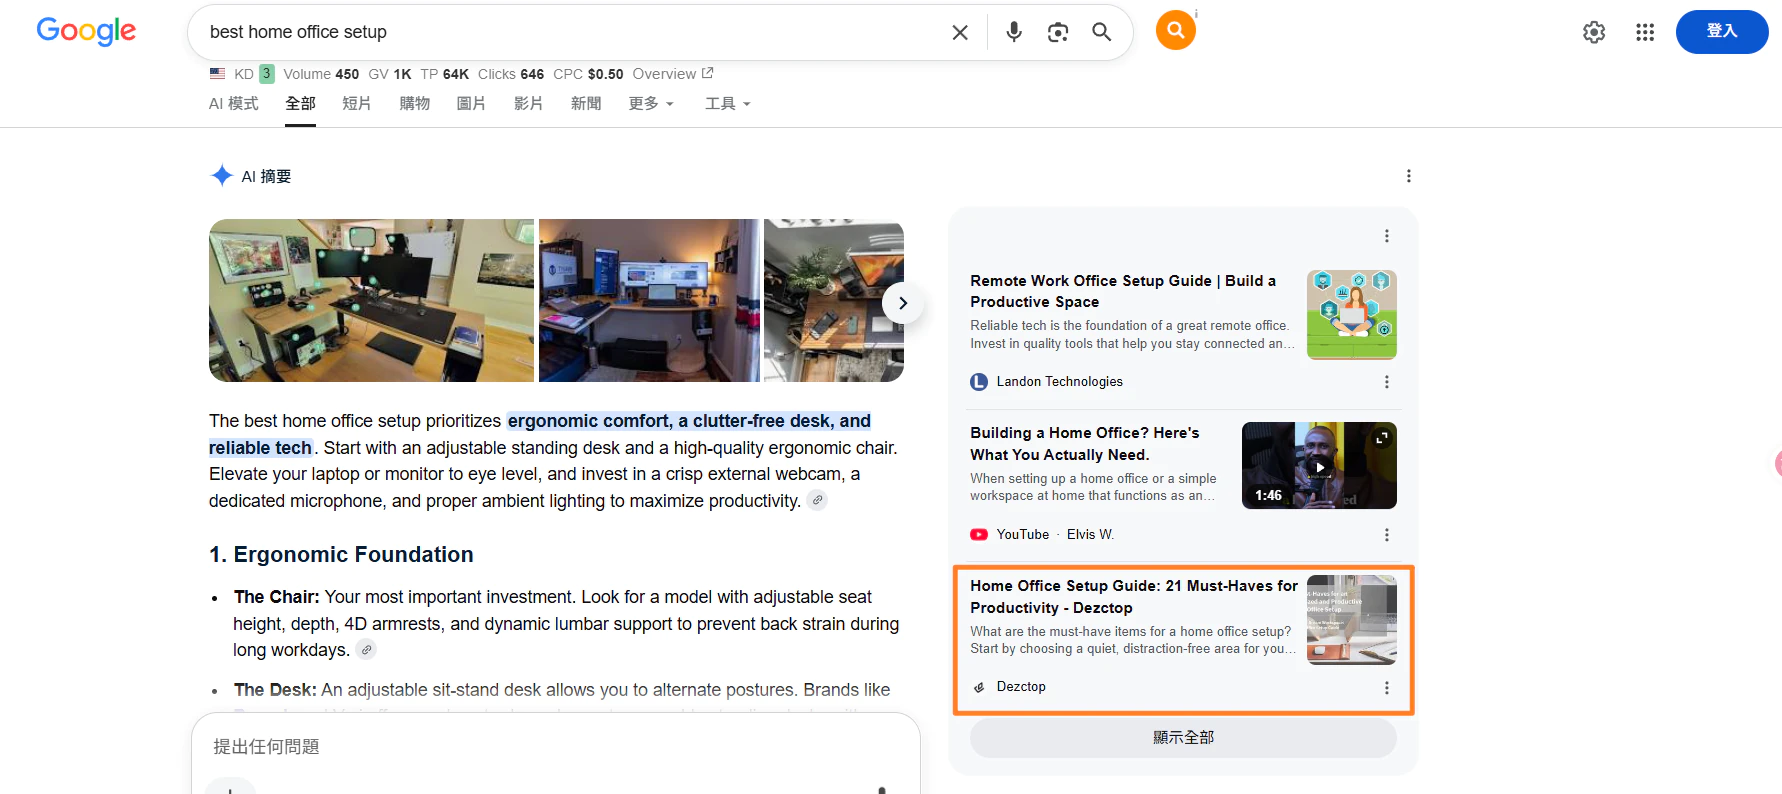The image size is (1782, 794).
Task: Open the Google logo homepage
Action: [x=86, y=31]
